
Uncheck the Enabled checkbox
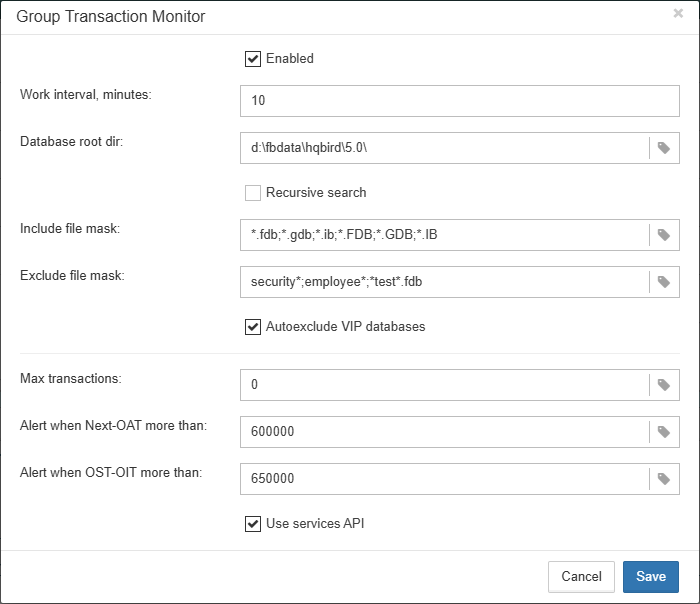(x=253, y=59)
